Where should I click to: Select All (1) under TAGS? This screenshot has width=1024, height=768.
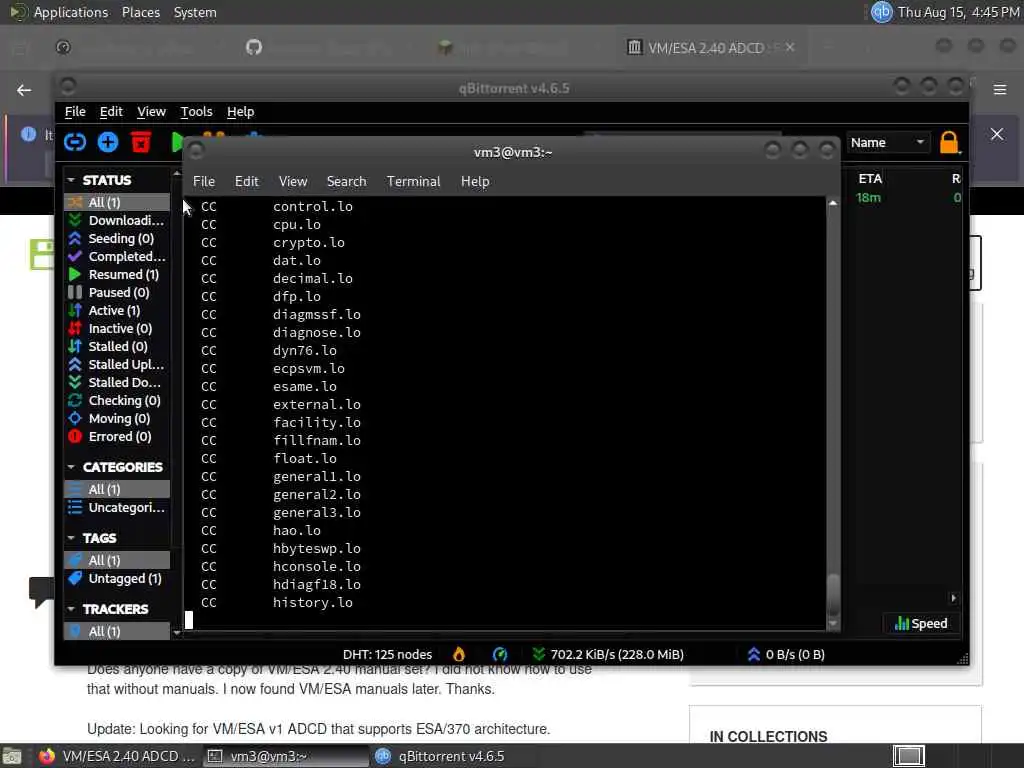tap(118, 560)
